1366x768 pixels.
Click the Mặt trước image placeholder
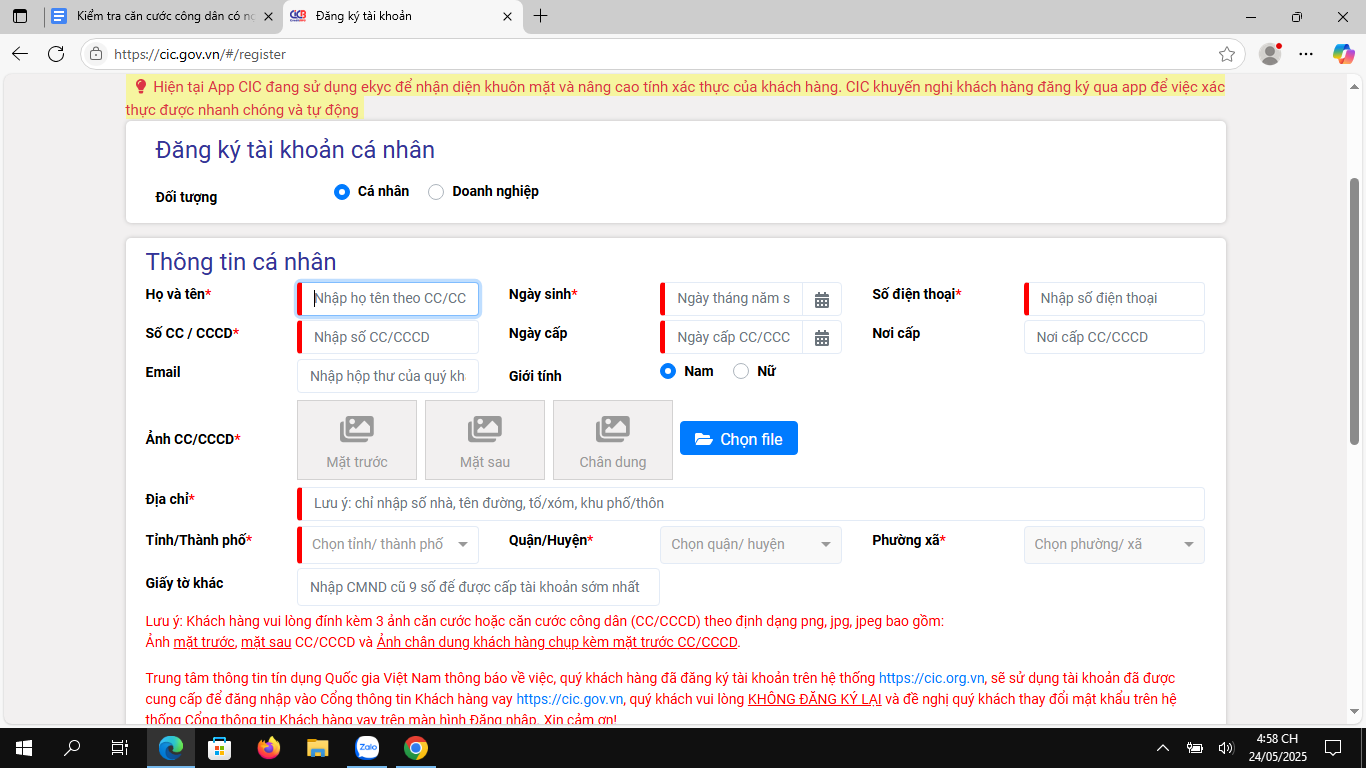point(357,440)
